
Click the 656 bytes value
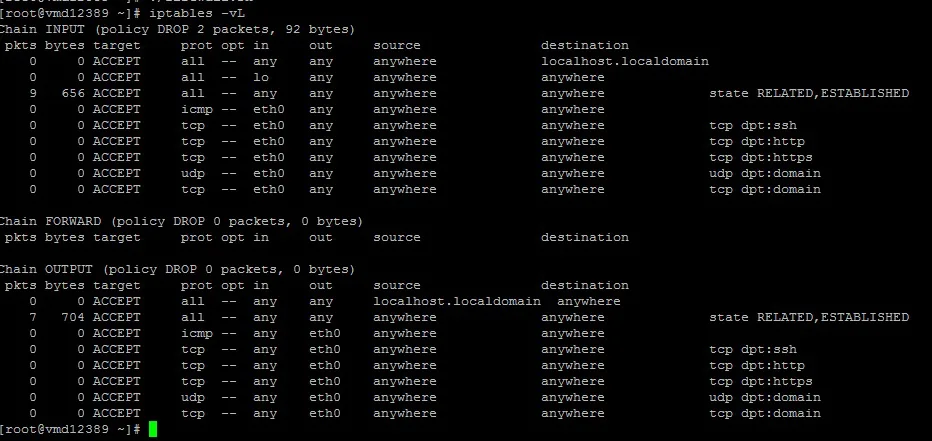73,93
